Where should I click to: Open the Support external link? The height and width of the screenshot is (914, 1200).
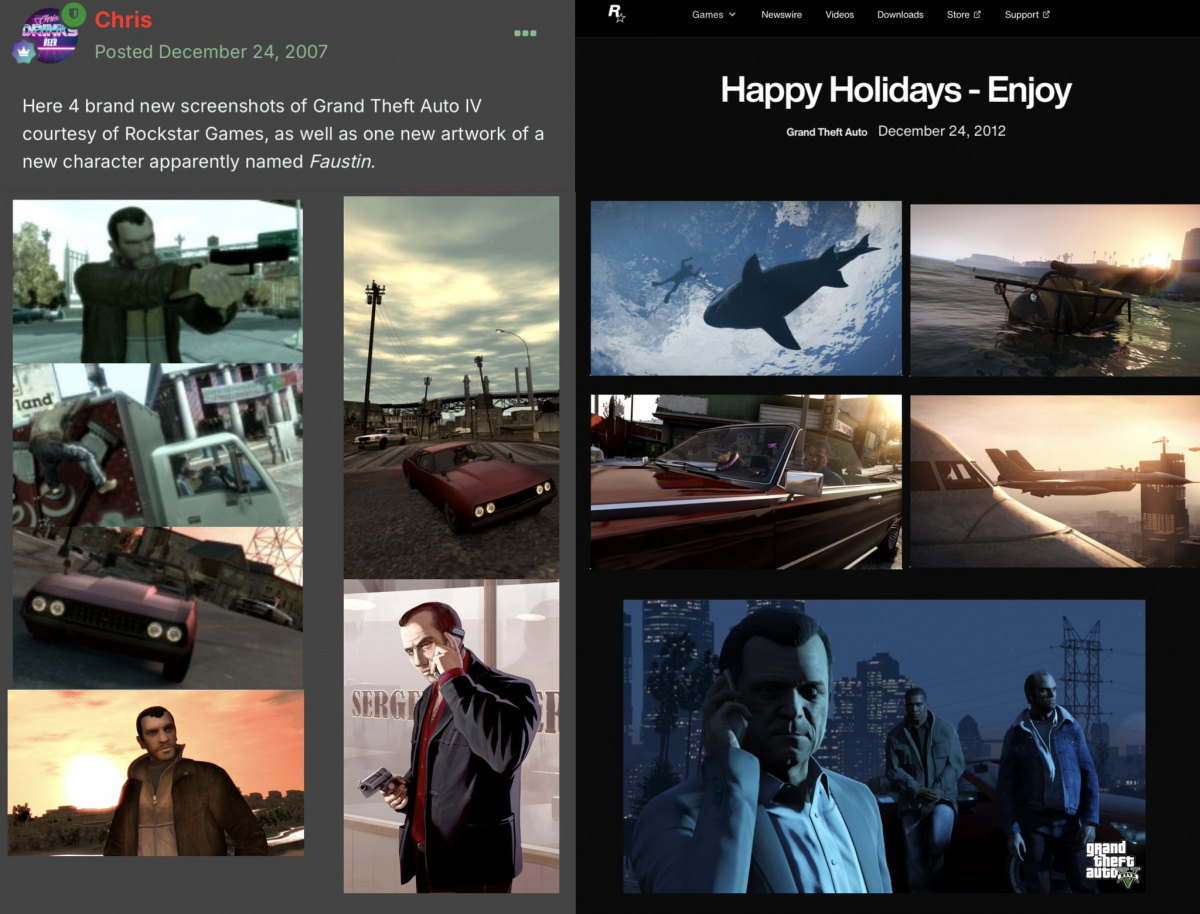(1027, 15)
